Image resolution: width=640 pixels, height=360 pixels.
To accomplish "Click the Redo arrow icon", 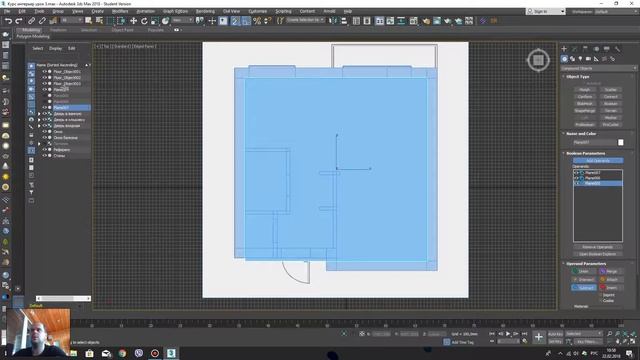I will tap(19, 21).
